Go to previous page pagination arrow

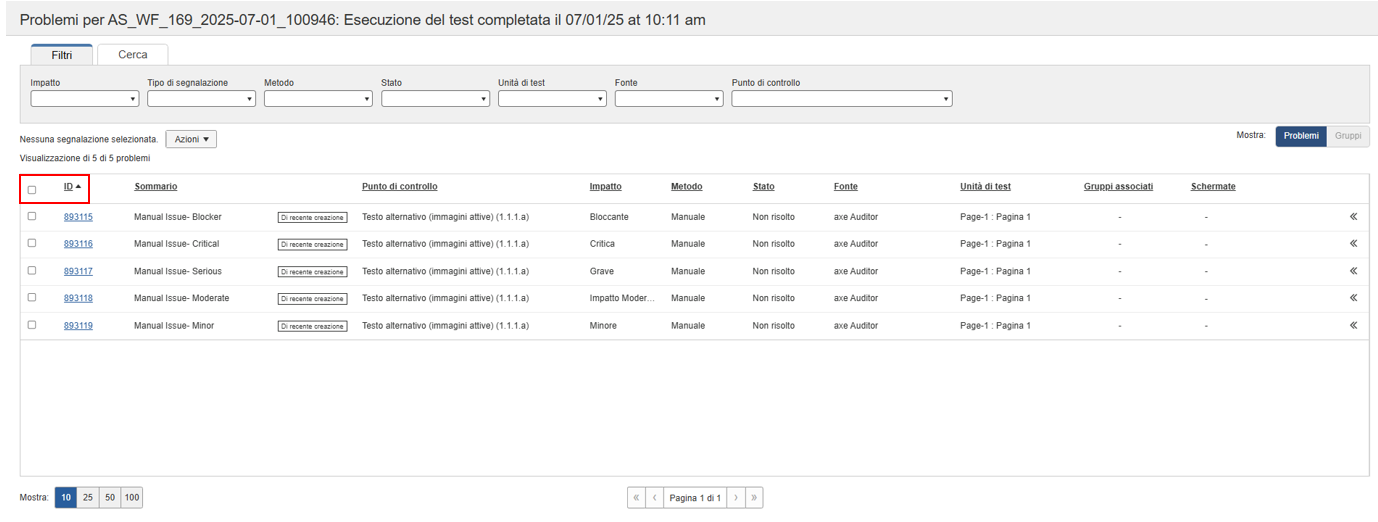point(654,498)
